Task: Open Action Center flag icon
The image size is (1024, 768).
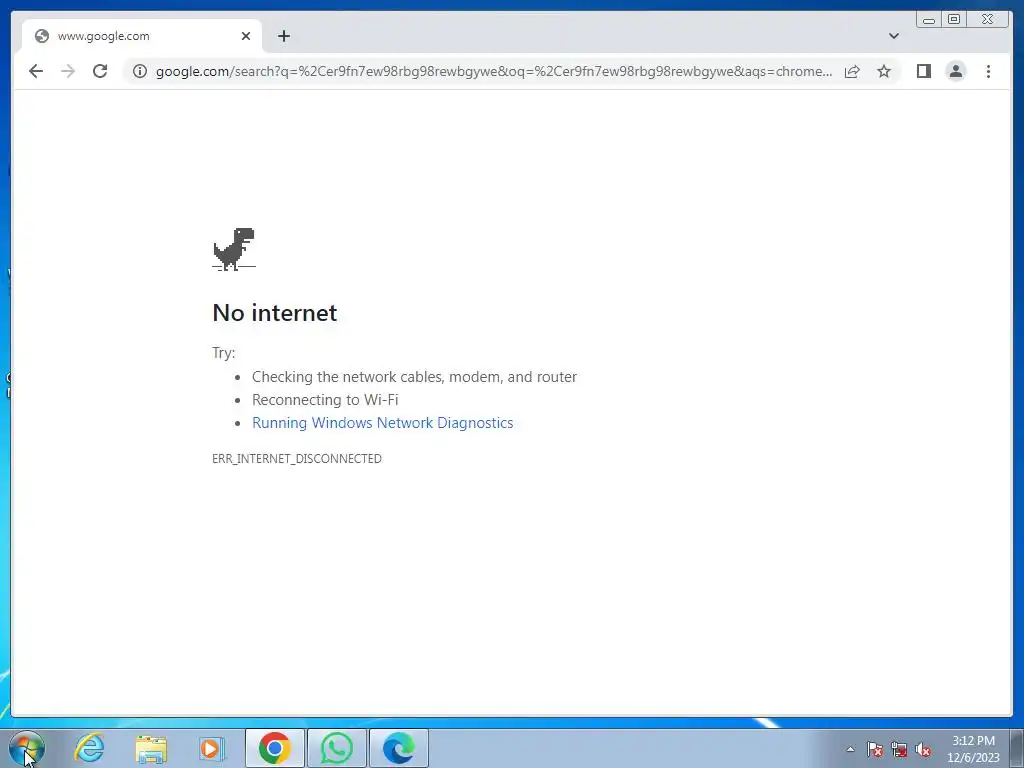Action: point(874,749)
